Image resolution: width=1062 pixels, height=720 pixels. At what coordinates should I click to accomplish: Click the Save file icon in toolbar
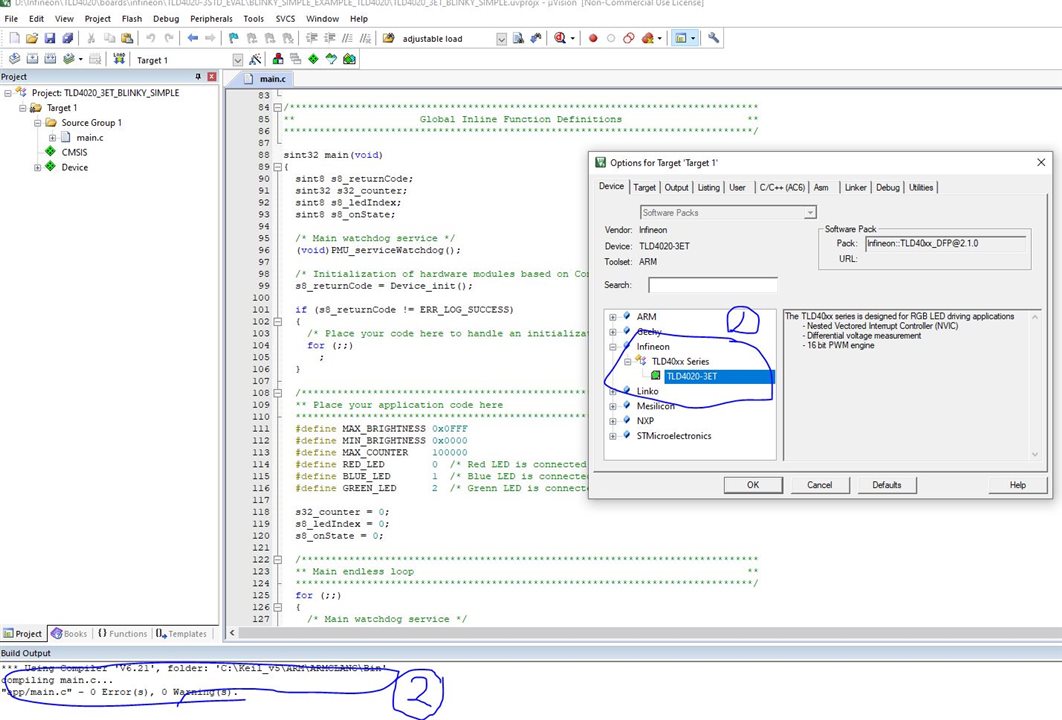click(x=49, y=38)
